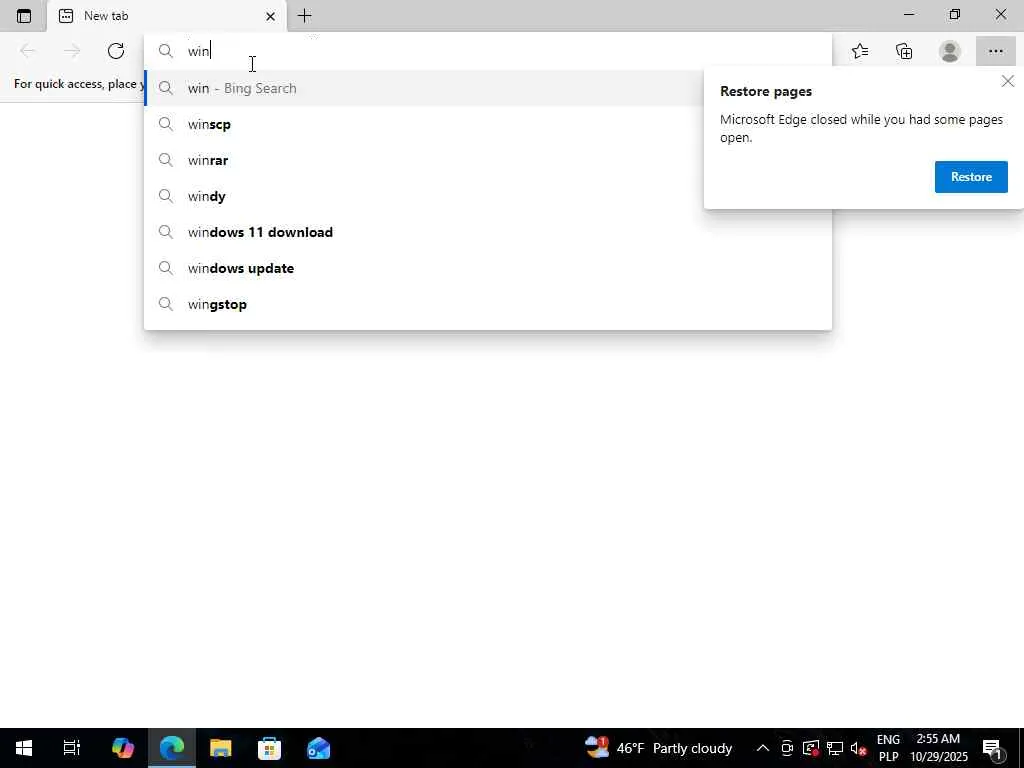Viewport: 1024px width, 768px height.
Task: Click the Restore button
Action: click(971, 177)
